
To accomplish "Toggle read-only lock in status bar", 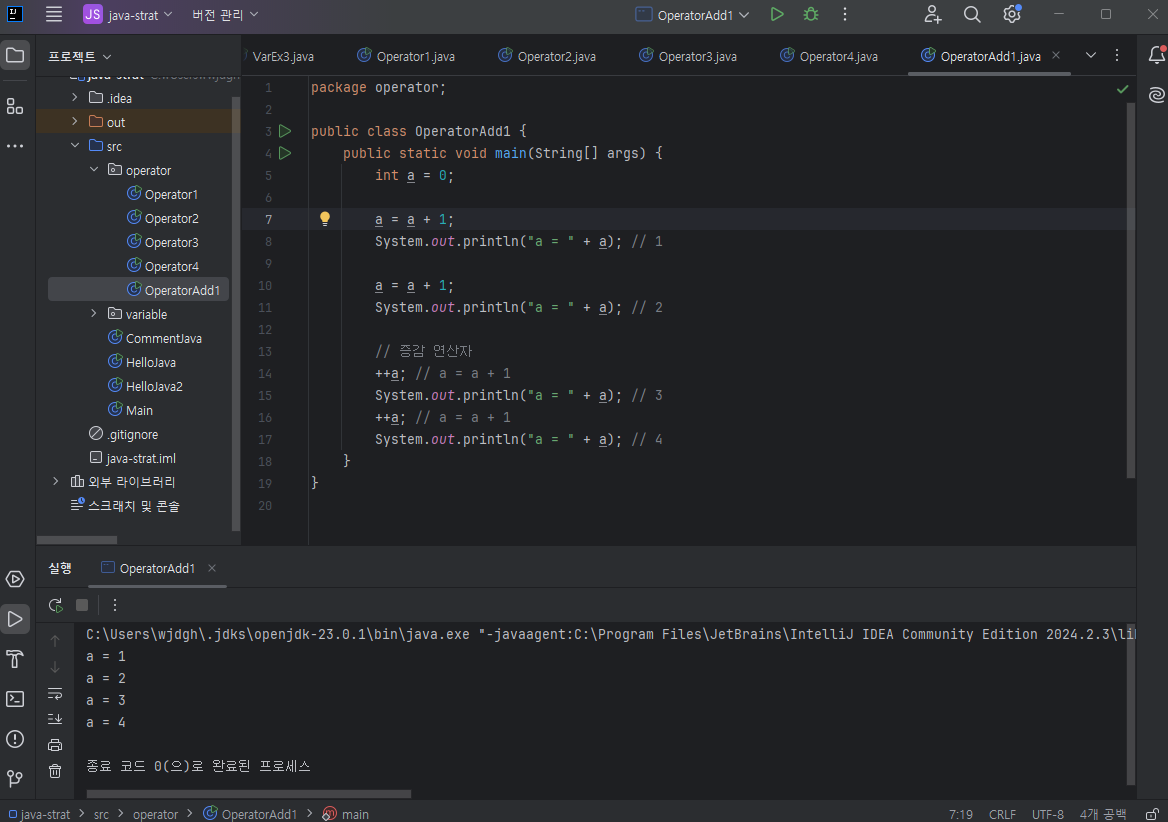I will click(x=1152, y=814).
